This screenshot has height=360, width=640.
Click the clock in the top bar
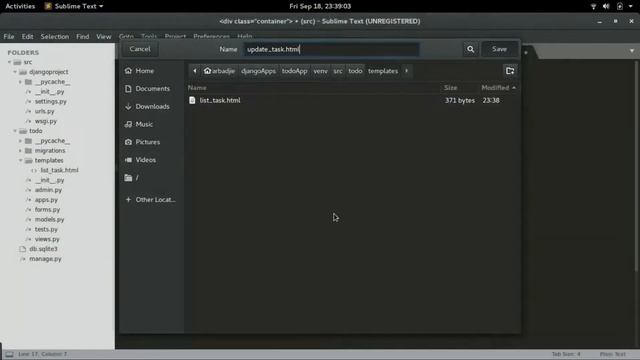pyautogui.click(x=320, y=6)
